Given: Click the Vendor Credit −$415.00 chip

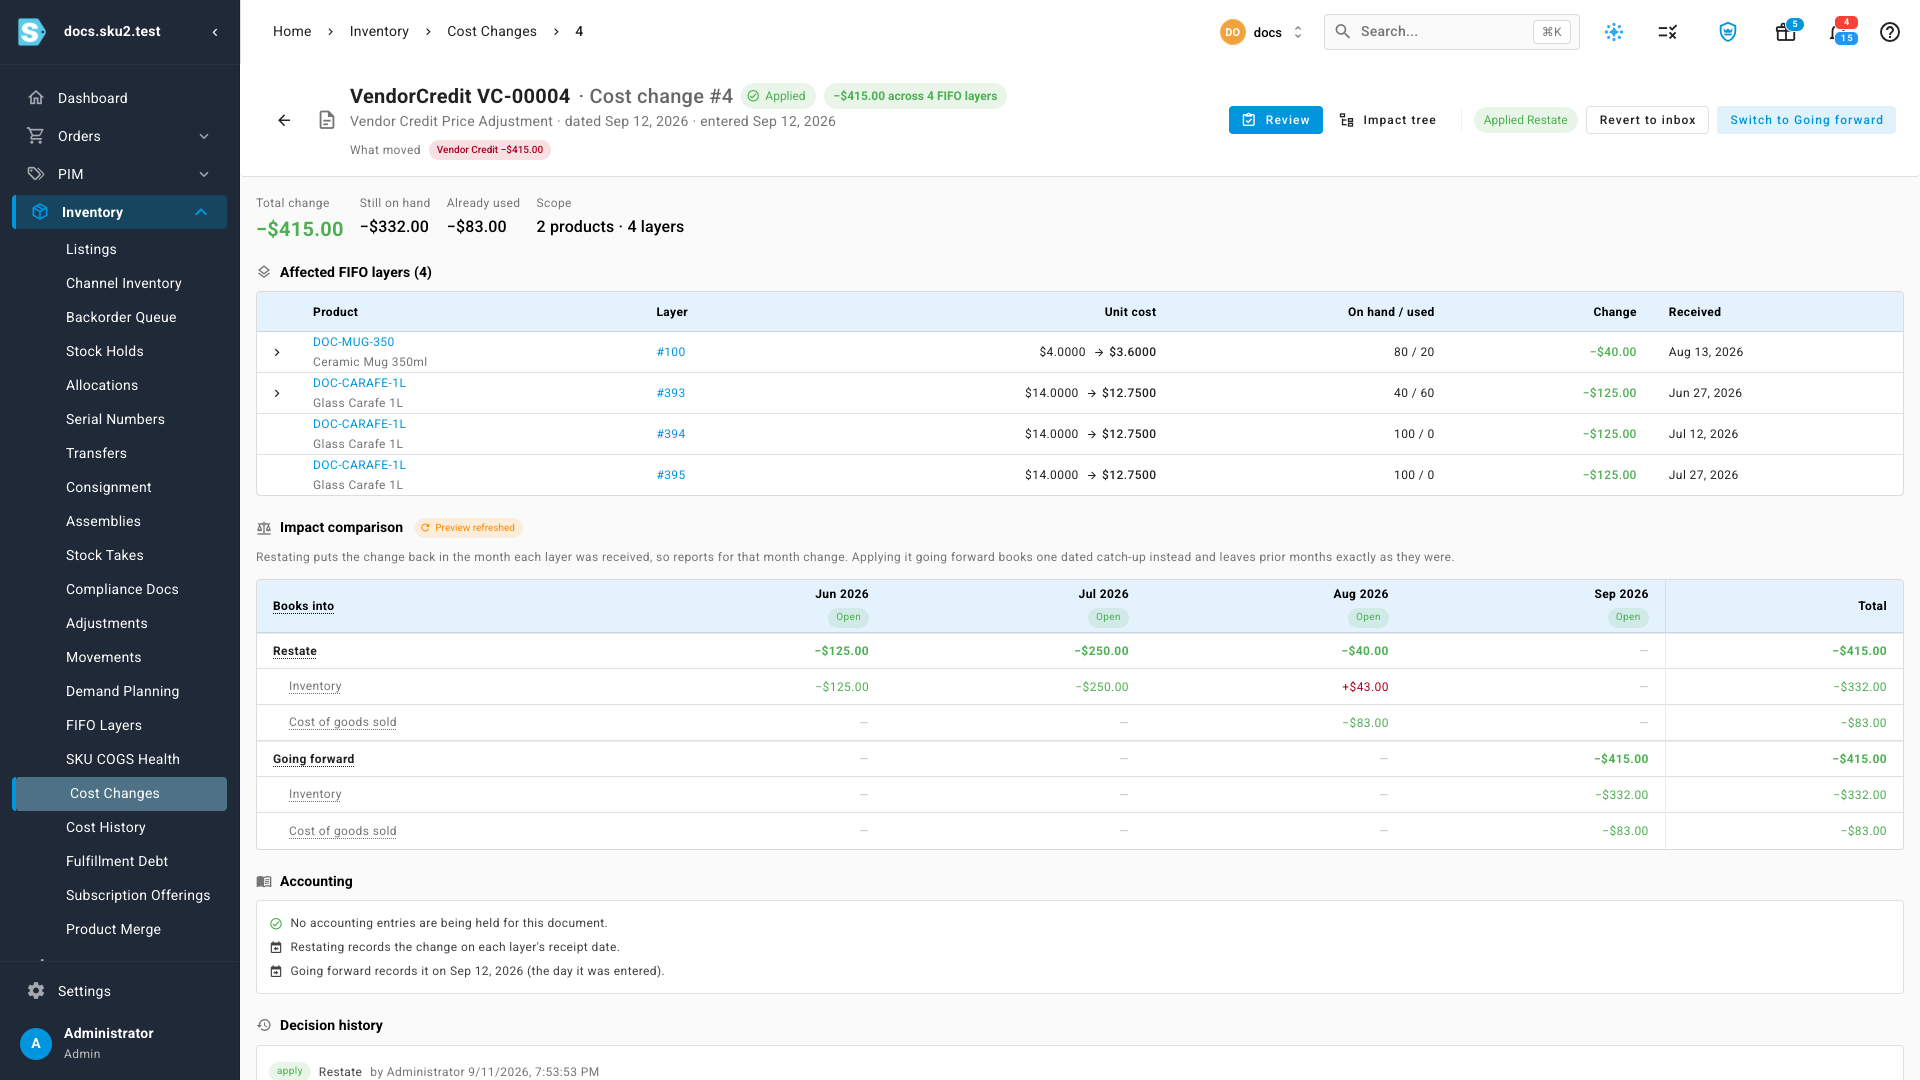Looking at the screenshot, I should pos(490,150).
